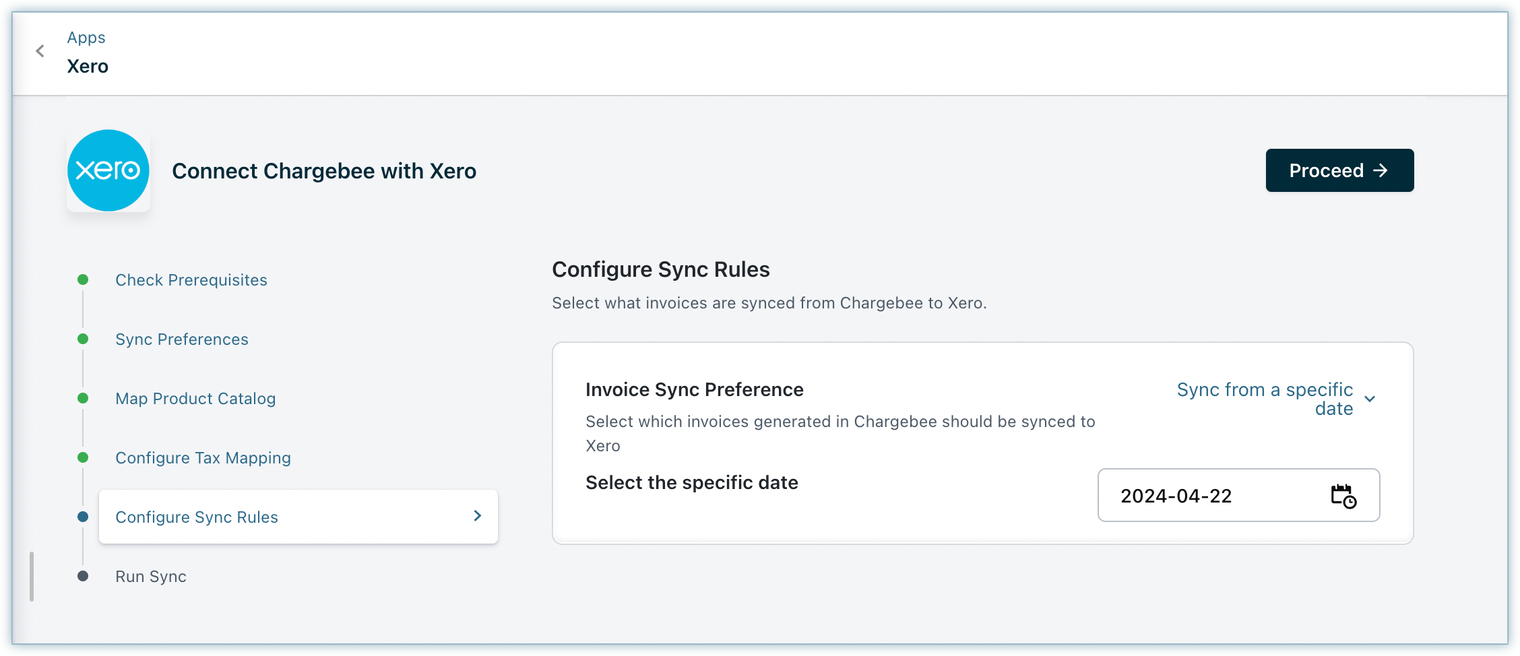Click the green dot beside Map Product Catalog

tap(83, 398)
